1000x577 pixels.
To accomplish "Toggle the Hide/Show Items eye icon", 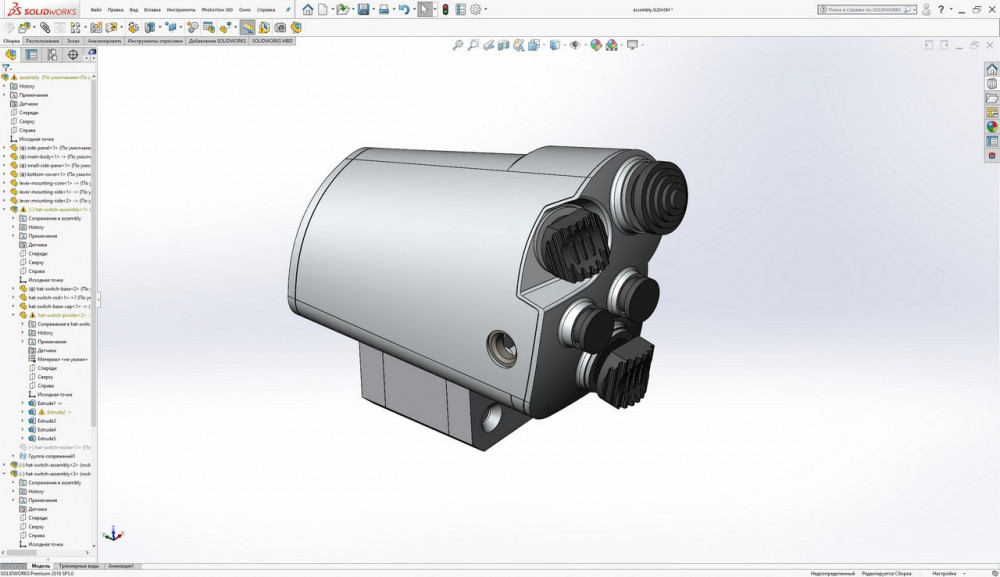I will [x=575, y=45].
